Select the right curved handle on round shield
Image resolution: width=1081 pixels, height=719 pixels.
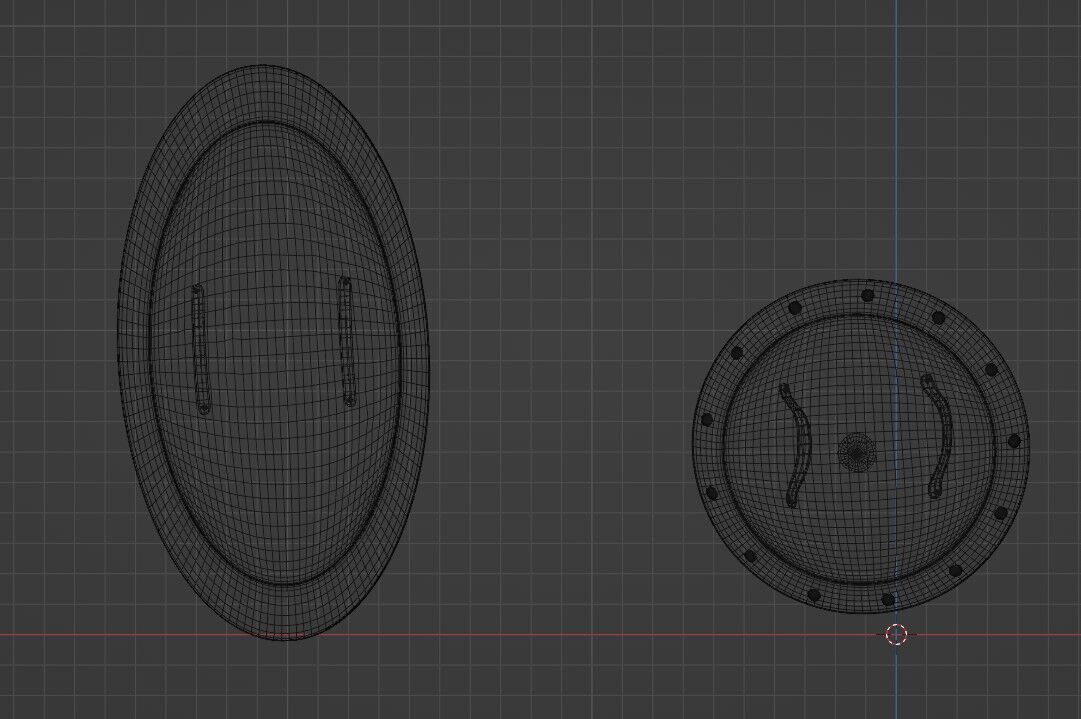[x=938, y=436]
